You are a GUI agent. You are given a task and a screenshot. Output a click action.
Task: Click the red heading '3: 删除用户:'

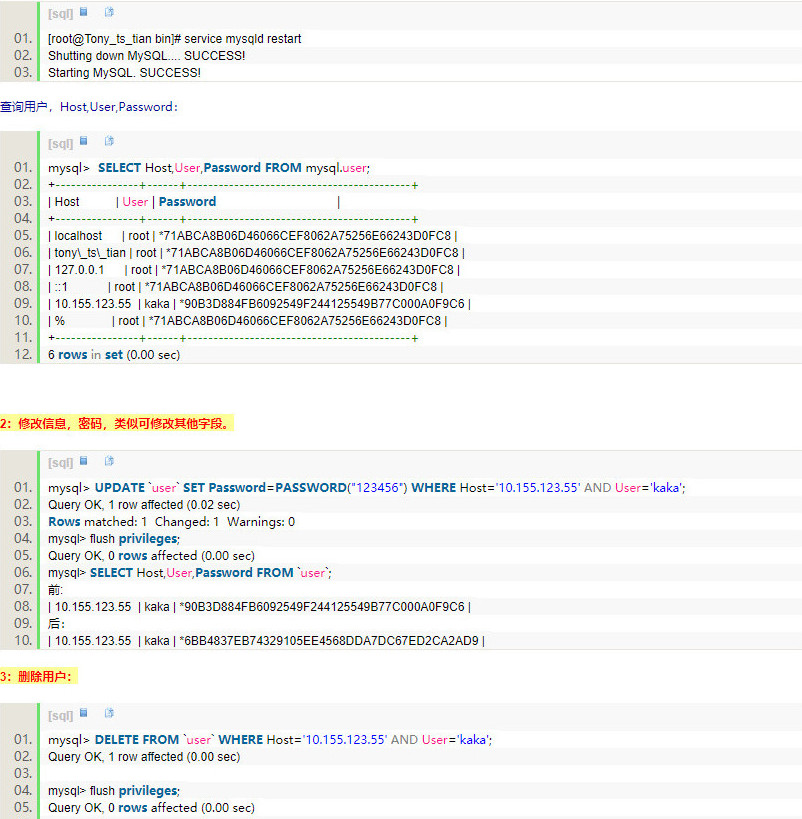(x=38, y=676)
